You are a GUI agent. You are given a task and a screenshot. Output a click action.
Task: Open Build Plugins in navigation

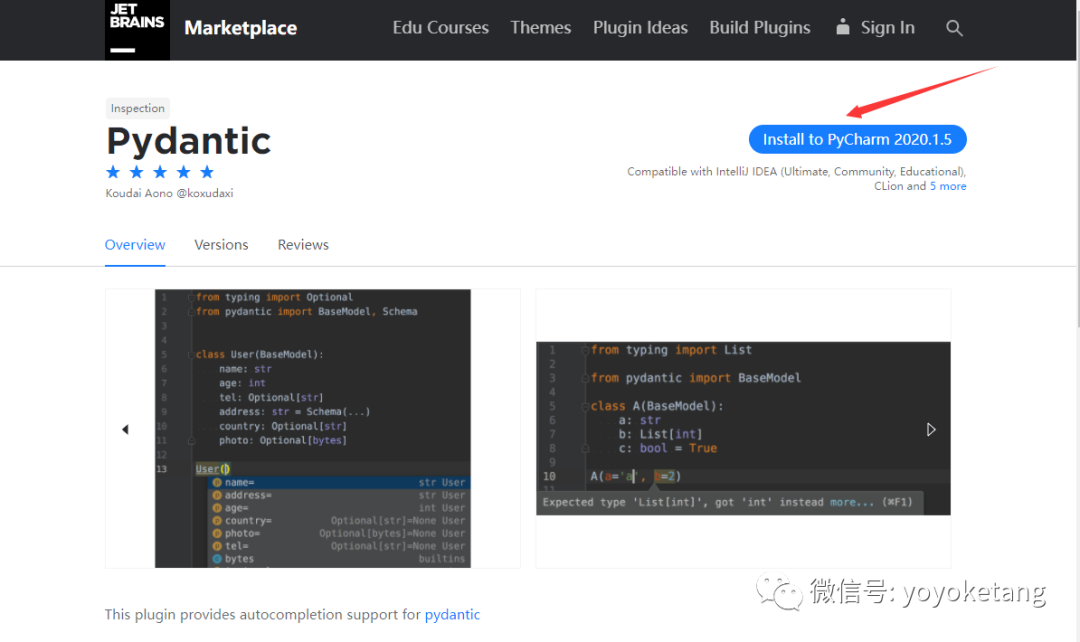[760, 28]
